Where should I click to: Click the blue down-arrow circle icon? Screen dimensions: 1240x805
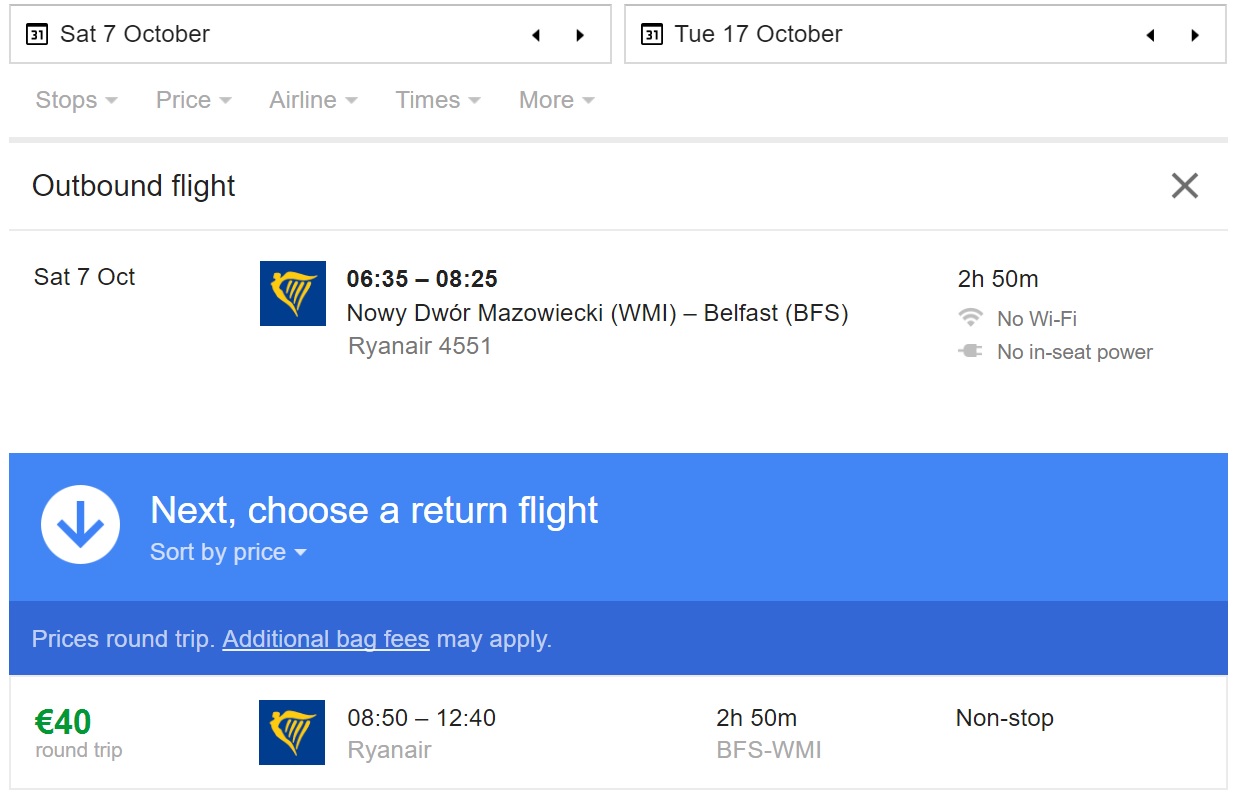click(x=80, y=525)
